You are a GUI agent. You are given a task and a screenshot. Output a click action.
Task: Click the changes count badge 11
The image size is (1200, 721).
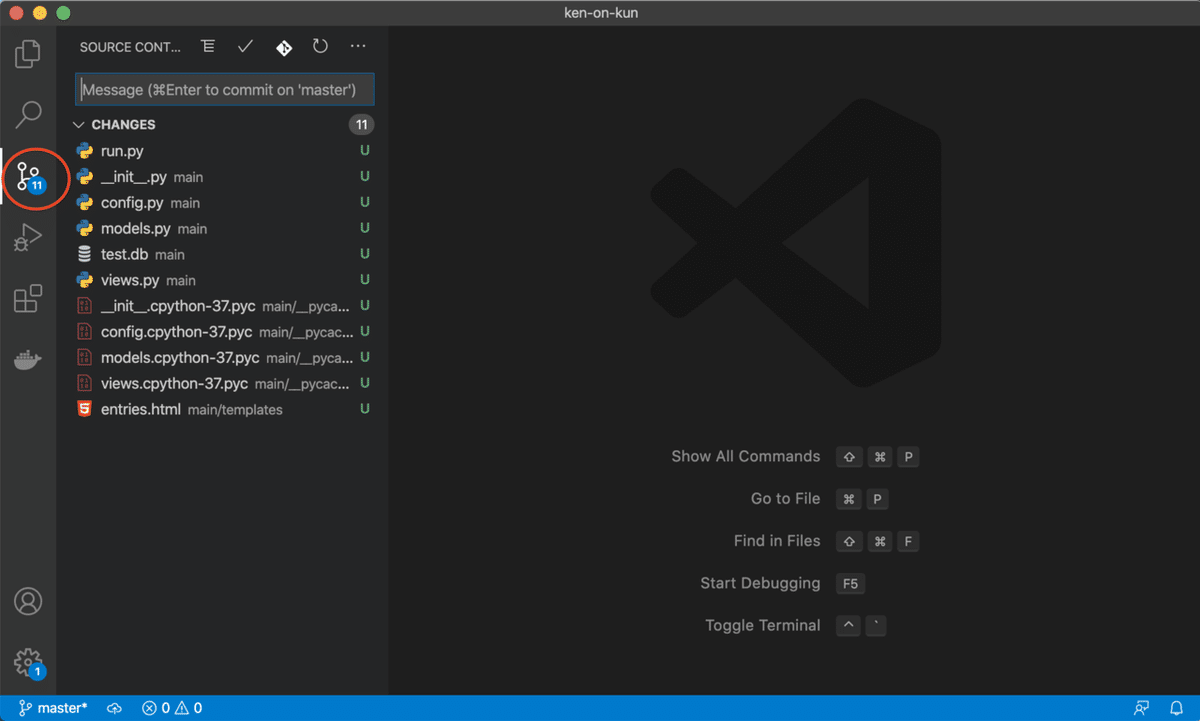(x=361, y=125)
